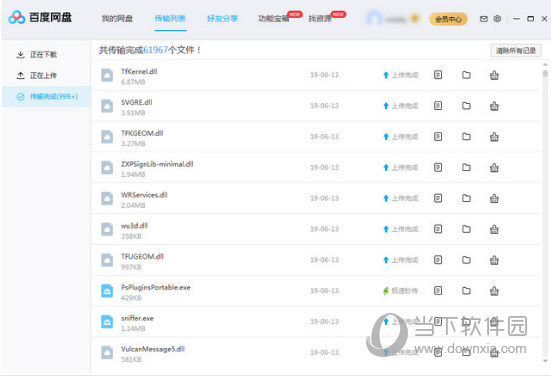The image size is (551, 378).
Task: Click the scrollbar down arrow
Action: click(545, 361)
